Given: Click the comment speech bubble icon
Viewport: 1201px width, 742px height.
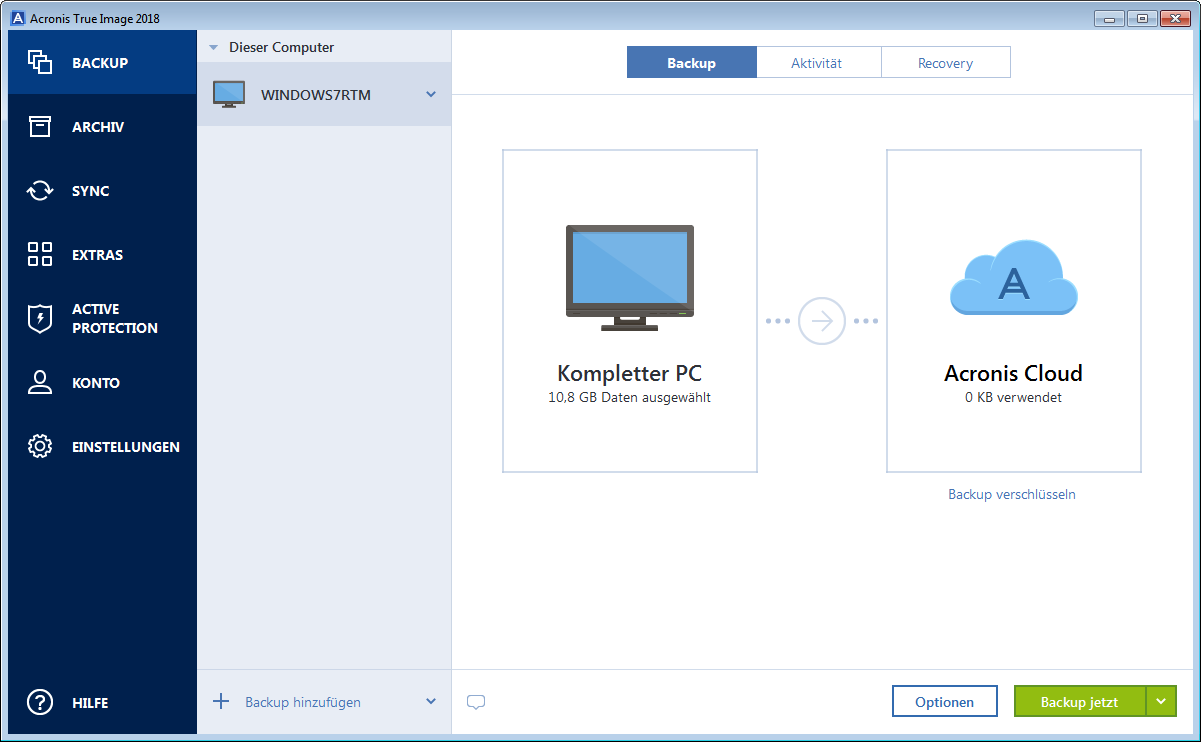Looking at the screenshot, I should coord(476,702).
